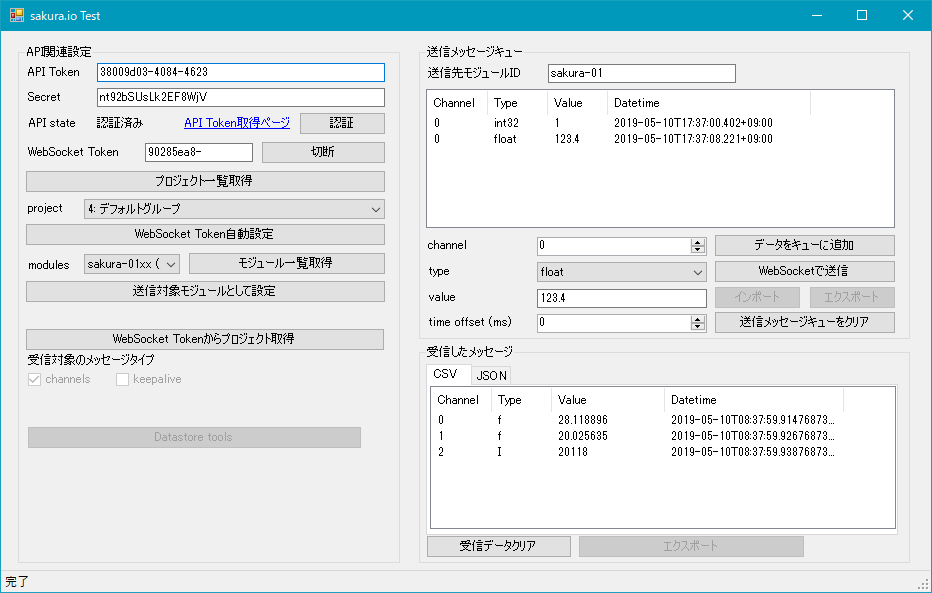Add data to queue with データをキューに追加
This screenshot has height=593, width=932.
[804, 245]
